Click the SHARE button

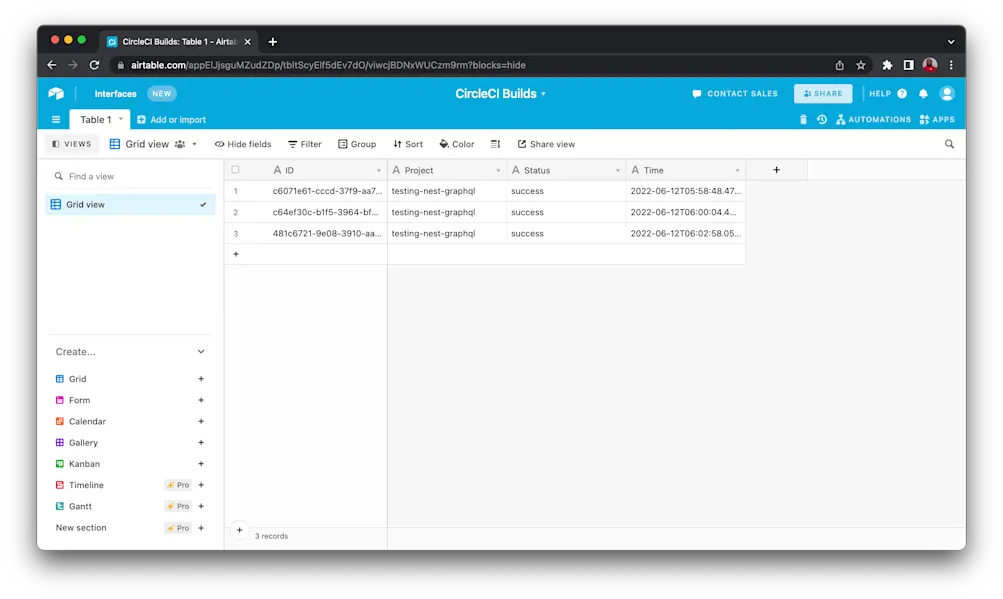coord(822,93)
